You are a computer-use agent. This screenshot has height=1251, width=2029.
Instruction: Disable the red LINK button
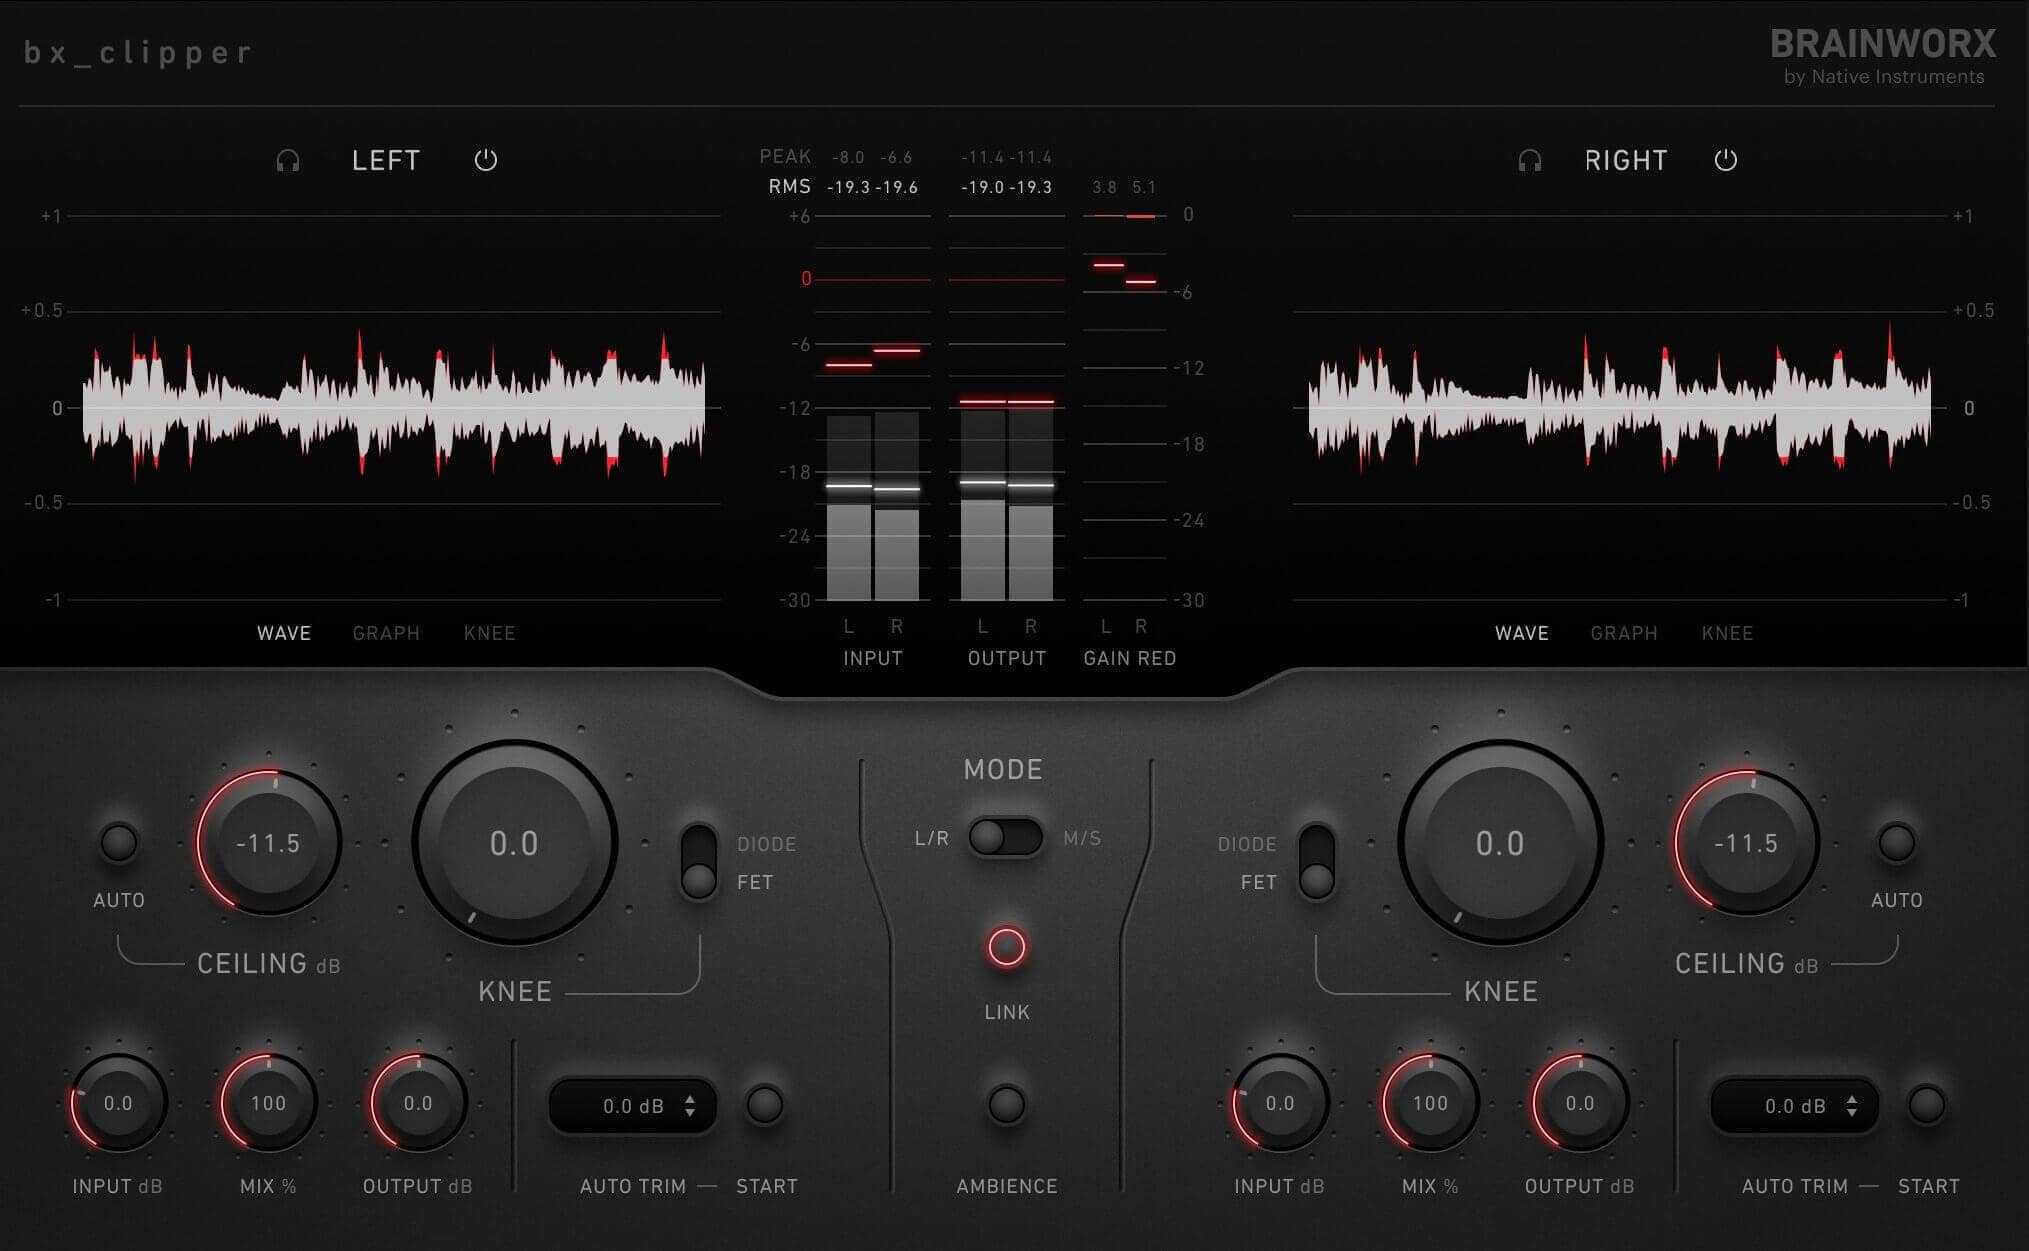pos(1007,947)
